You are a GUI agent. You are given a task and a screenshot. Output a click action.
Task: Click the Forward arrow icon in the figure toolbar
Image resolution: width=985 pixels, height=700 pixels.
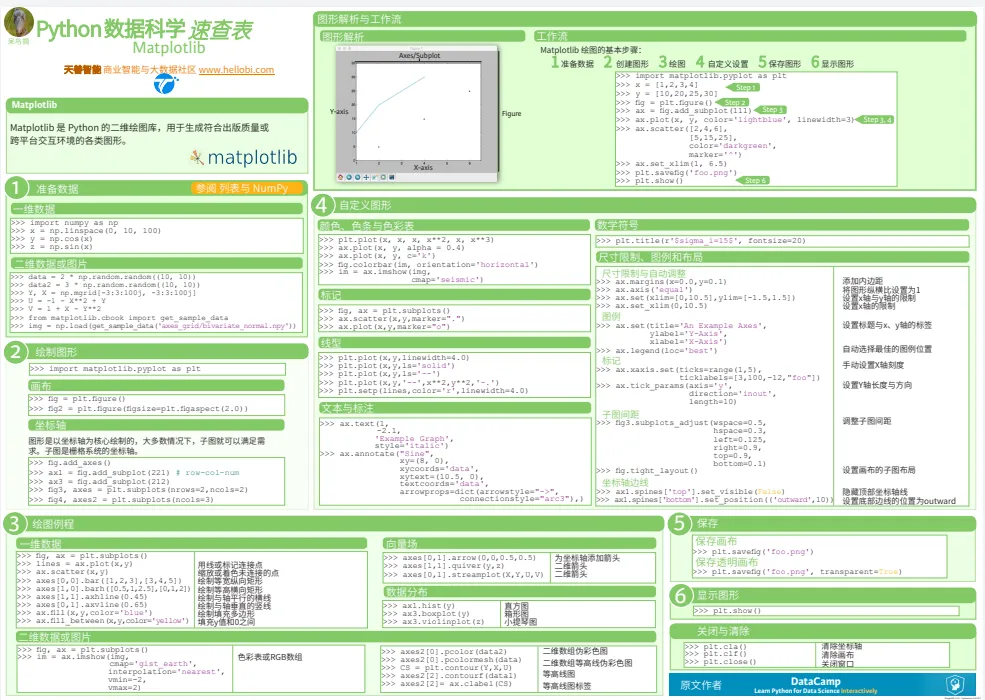click(x=357, y=177)
